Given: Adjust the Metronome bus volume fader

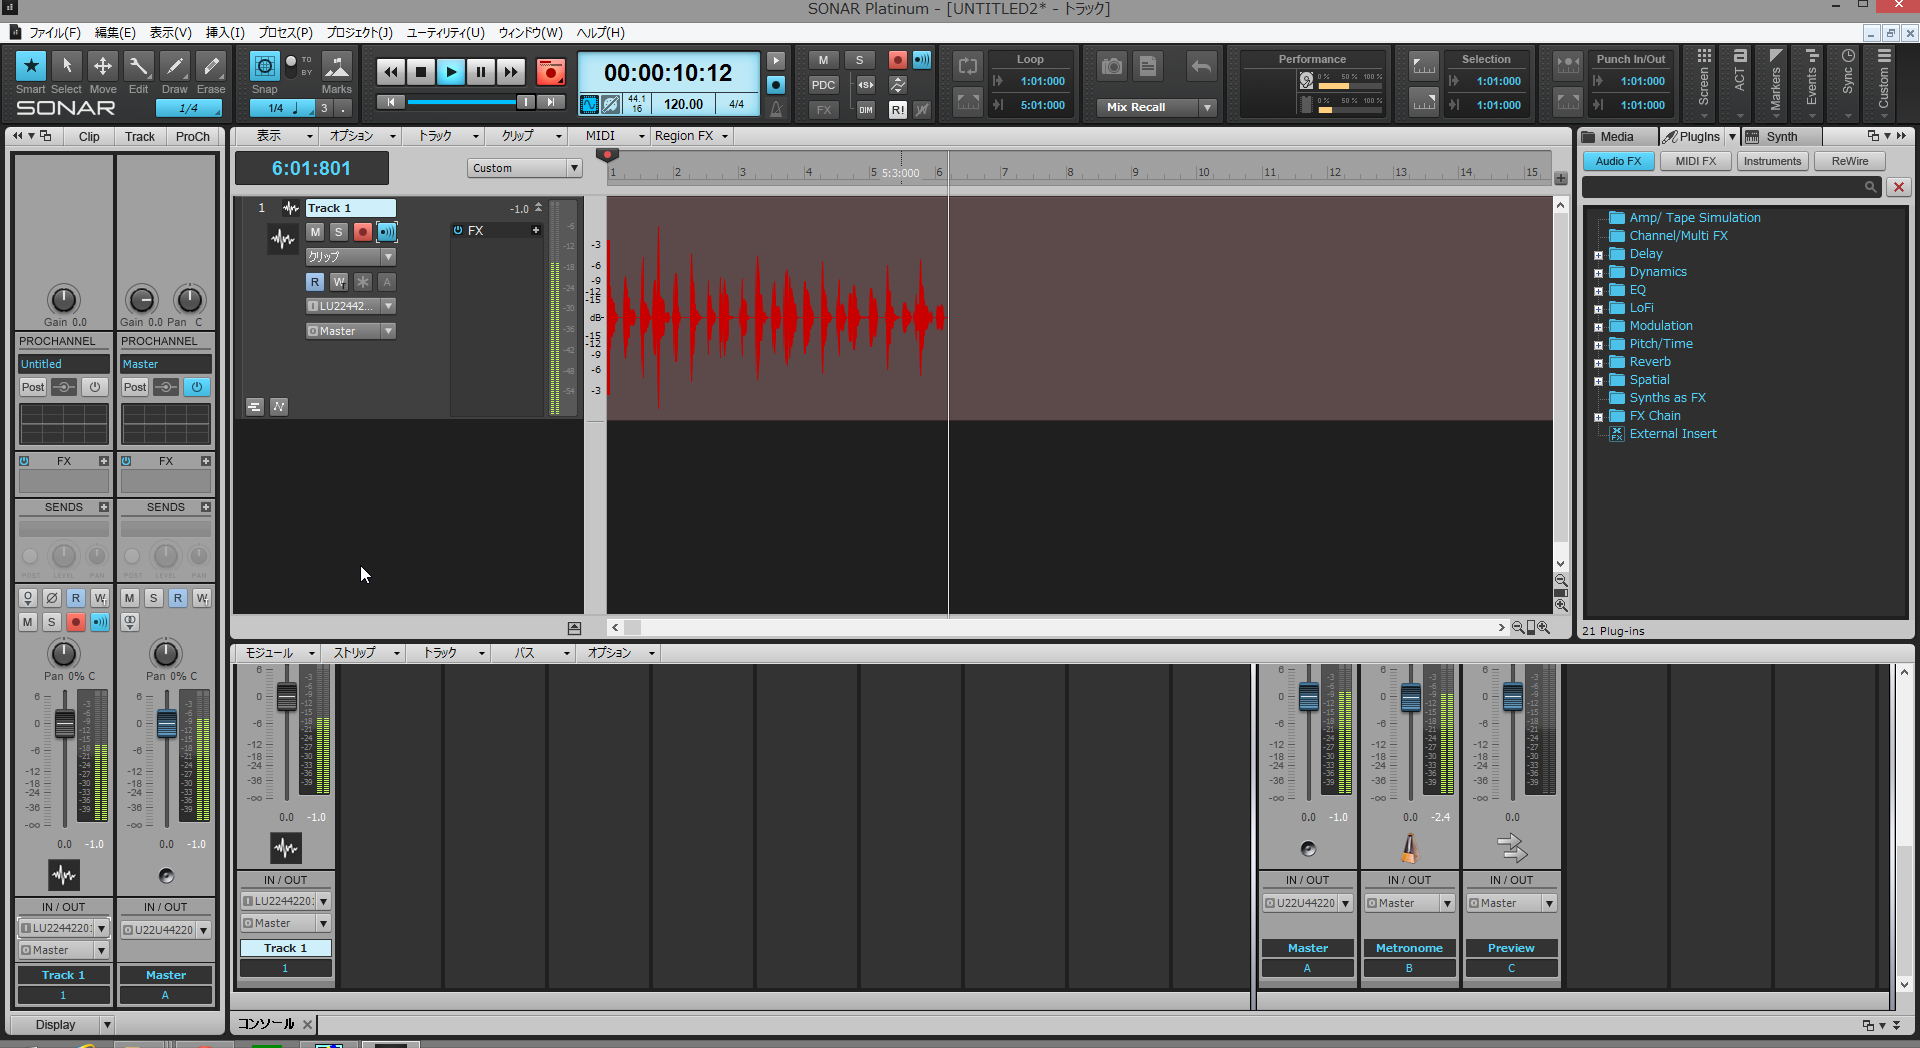Looking at the screenshot, I should coord(1410,696).
